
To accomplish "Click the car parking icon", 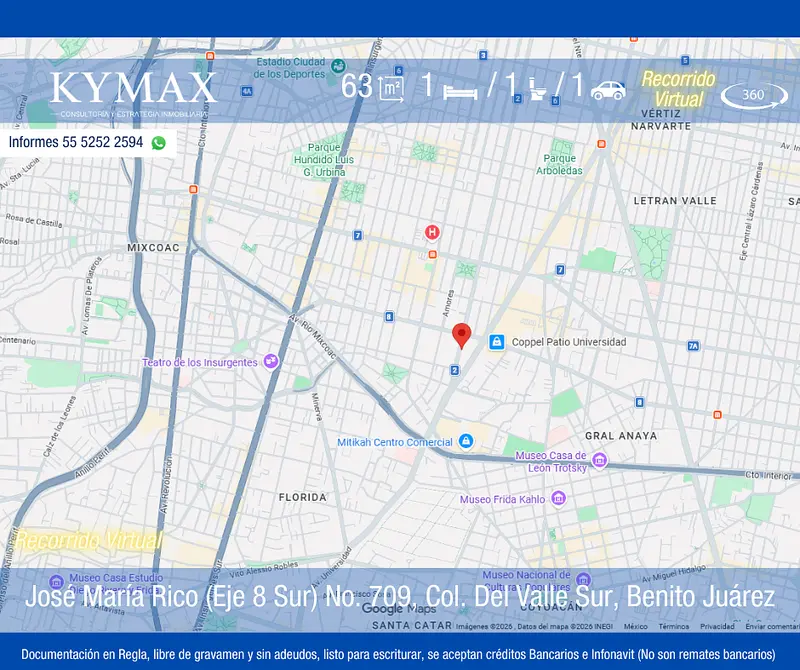I will pyautogui.click(x=608, y=90).
